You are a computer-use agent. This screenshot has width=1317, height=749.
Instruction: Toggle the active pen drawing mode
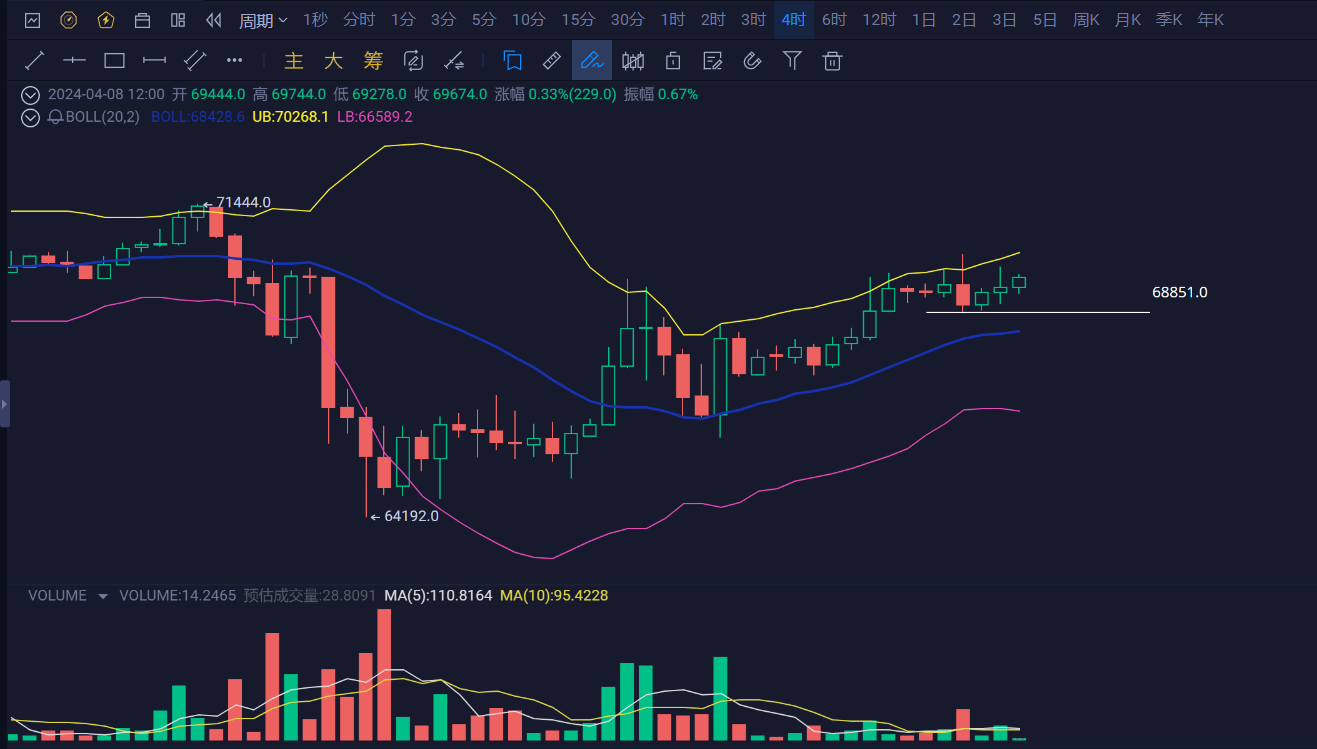592,61
